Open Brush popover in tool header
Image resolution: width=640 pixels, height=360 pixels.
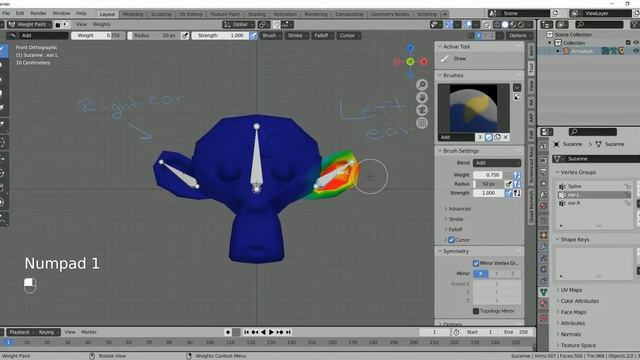point(271,36)
